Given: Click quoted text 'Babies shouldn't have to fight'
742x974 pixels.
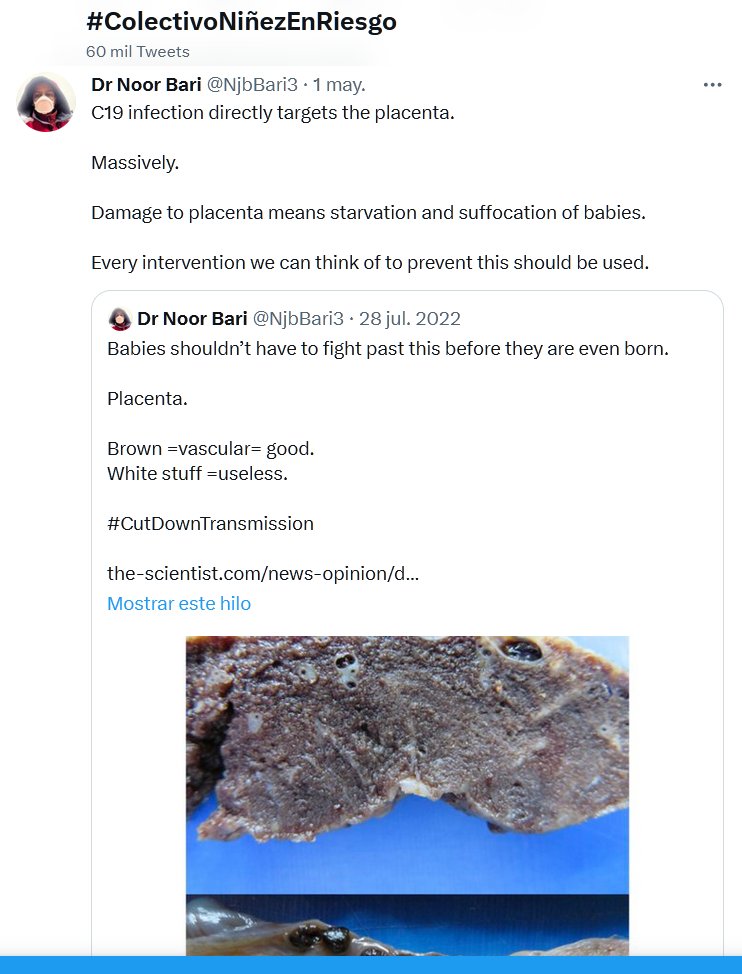Looking at the screenshot, I should [x=387, y=349].
